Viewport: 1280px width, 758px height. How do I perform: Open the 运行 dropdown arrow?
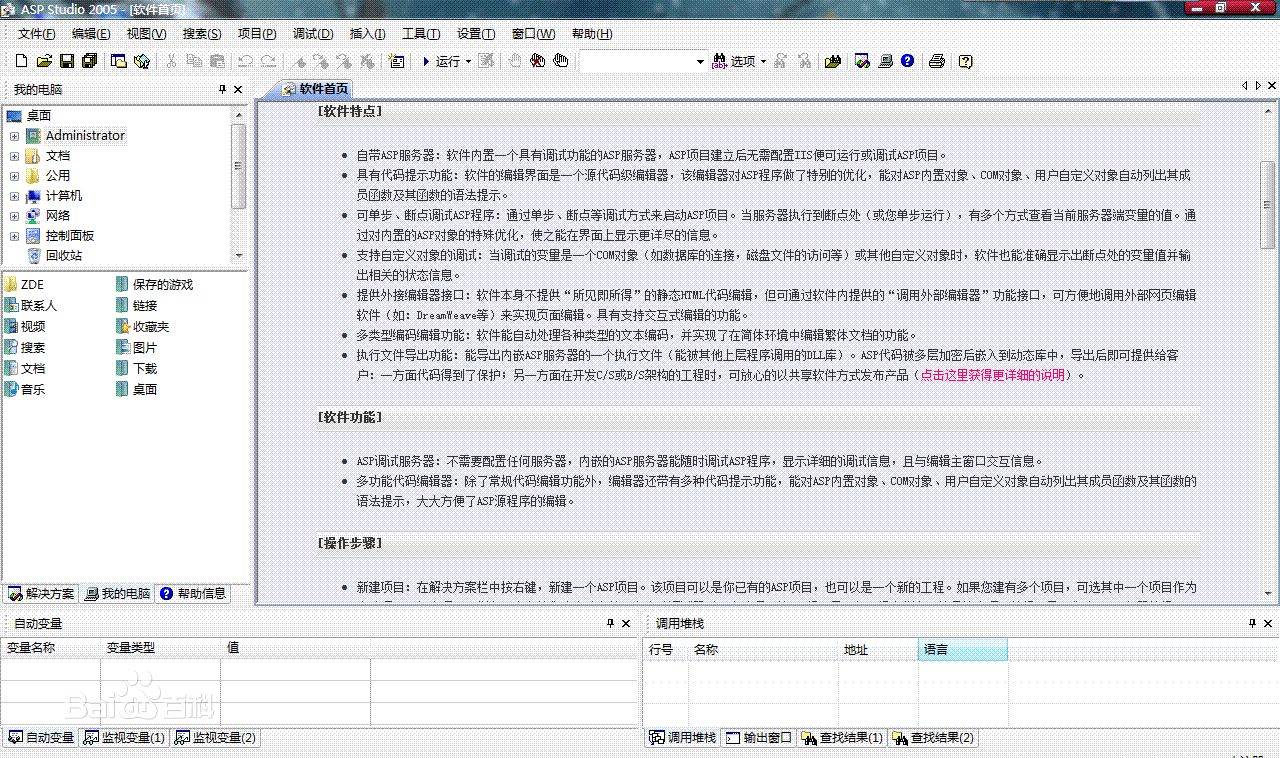pos(467,61)
